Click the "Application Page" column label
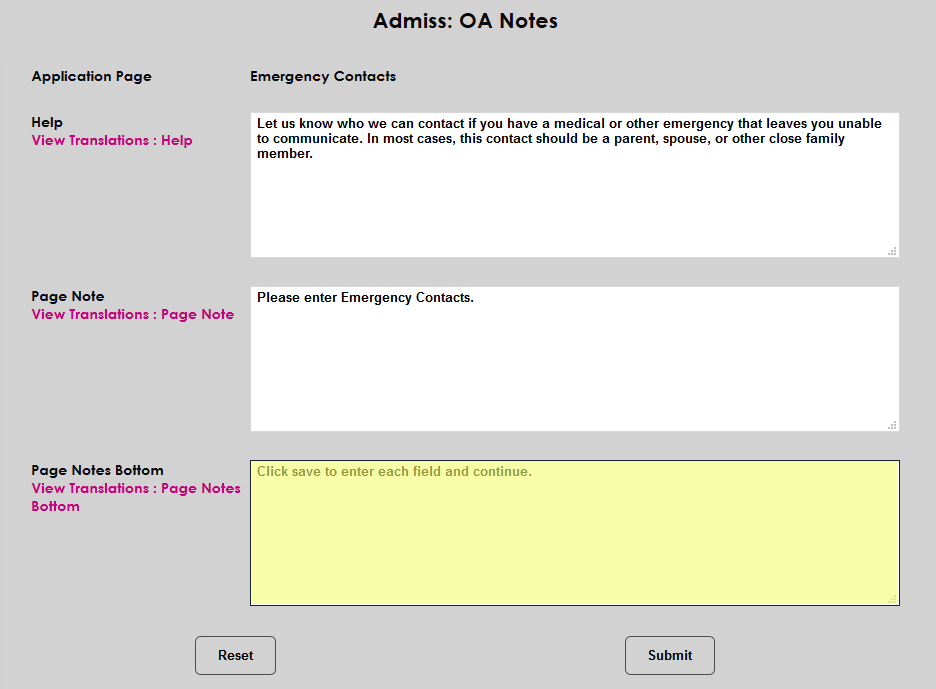This screenshot has width=936, height=689. pos(91,76)
